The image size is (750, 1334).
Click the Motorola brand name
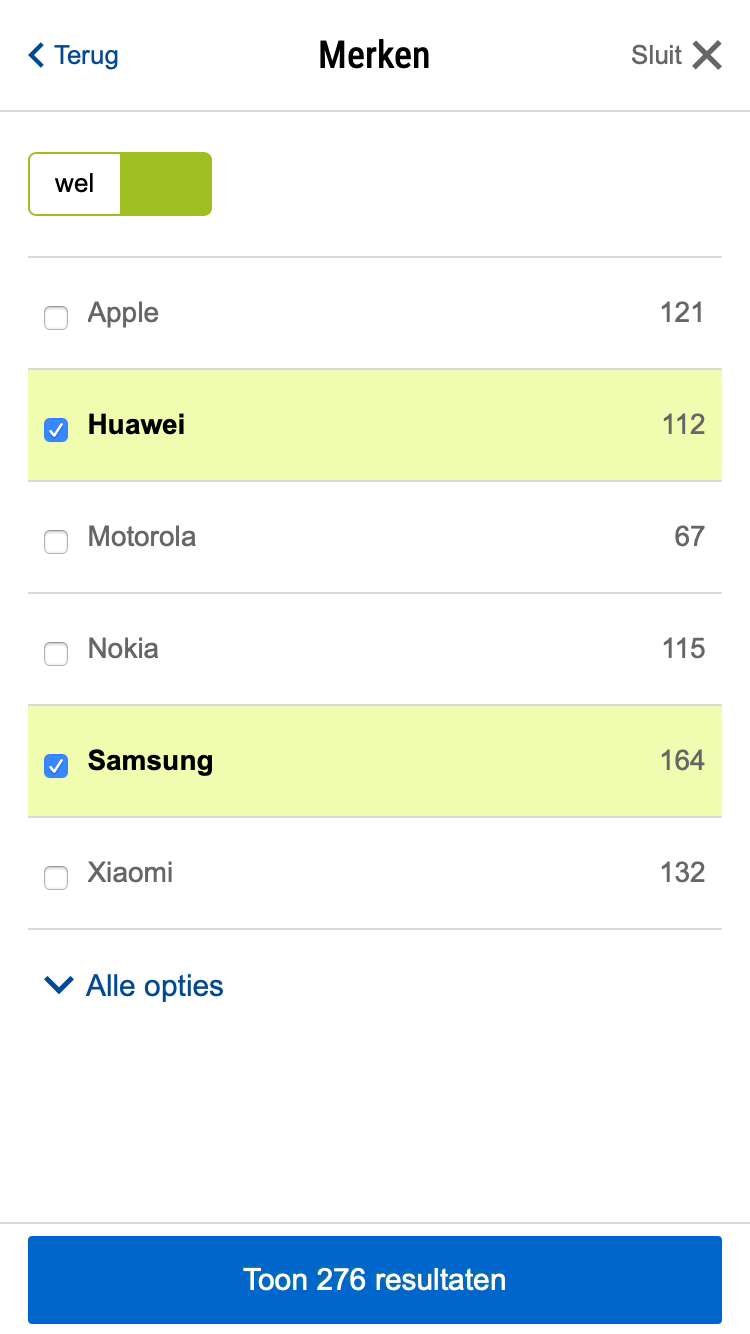pos(142,537)
